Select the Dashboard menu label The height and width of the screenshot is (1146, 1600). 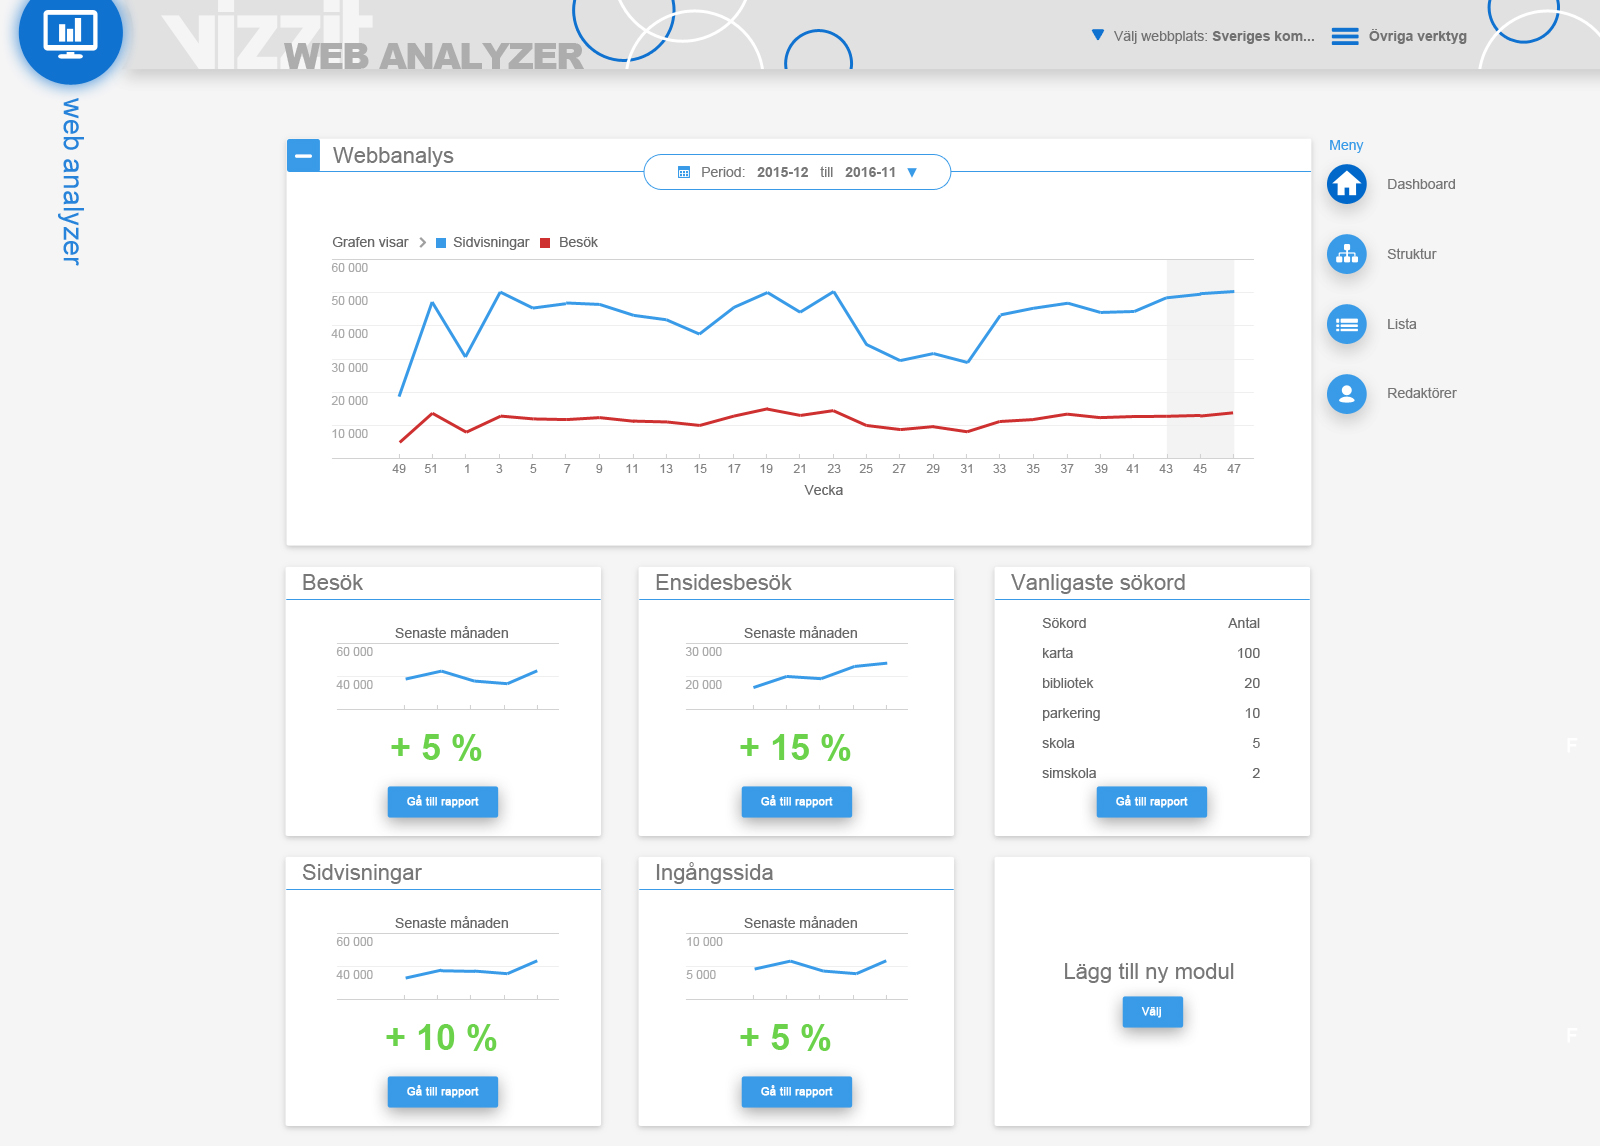coord(1421,184)
